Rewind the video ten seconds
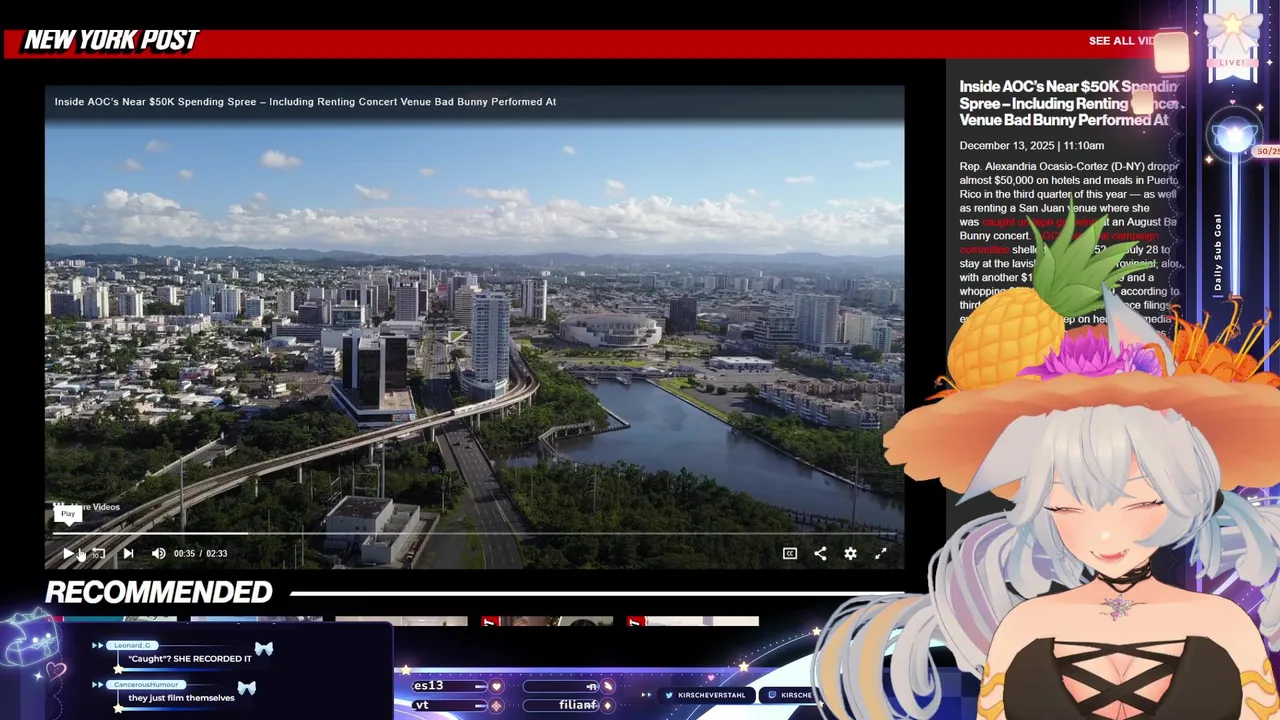Screen dimensions: 1280x720 pyautogui.click(x=98, y=553)
